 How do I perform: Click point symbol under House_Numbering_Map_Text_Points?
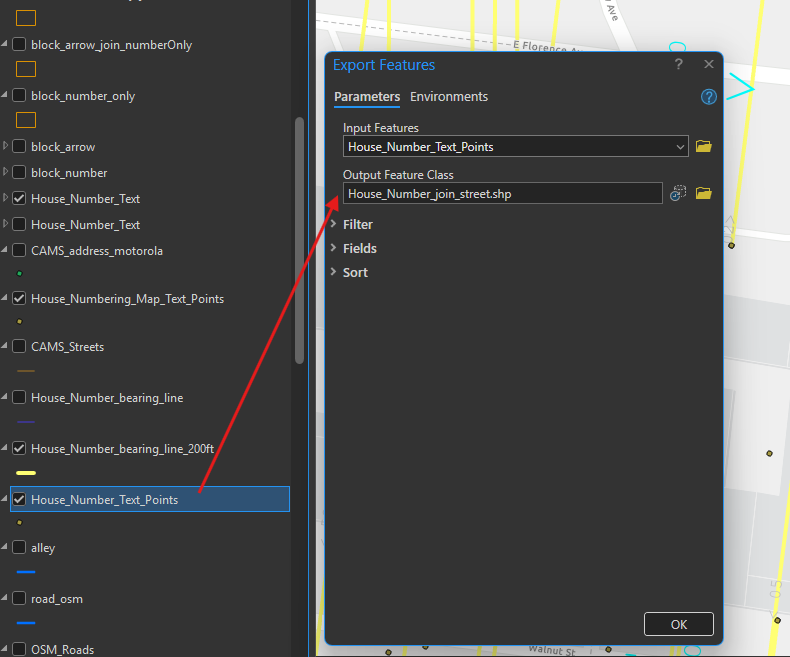click(x=20, y=321)
